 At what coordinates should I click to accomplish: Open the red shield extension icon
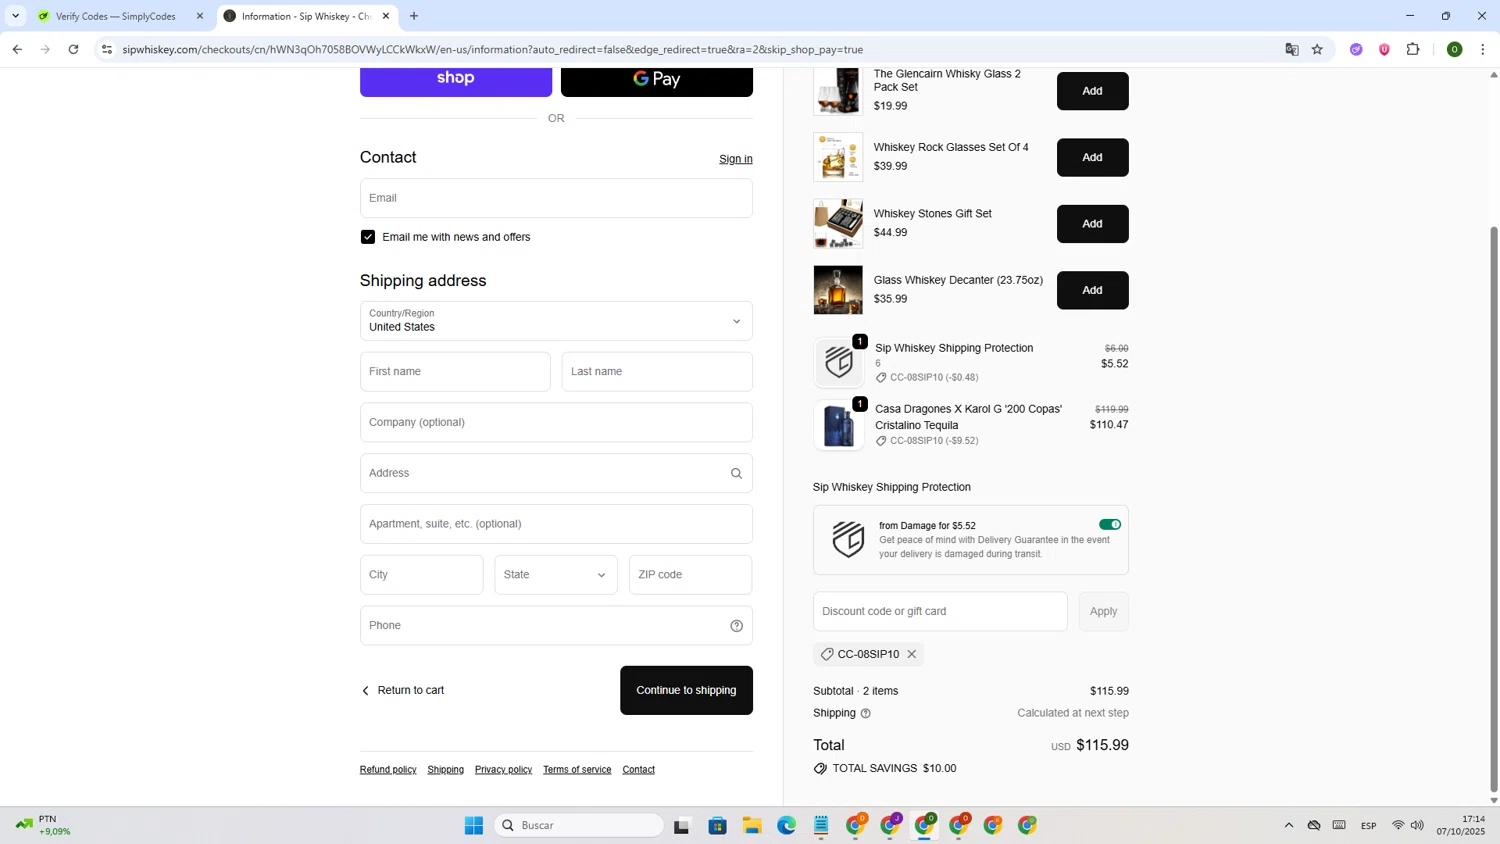pos(1384,49)
